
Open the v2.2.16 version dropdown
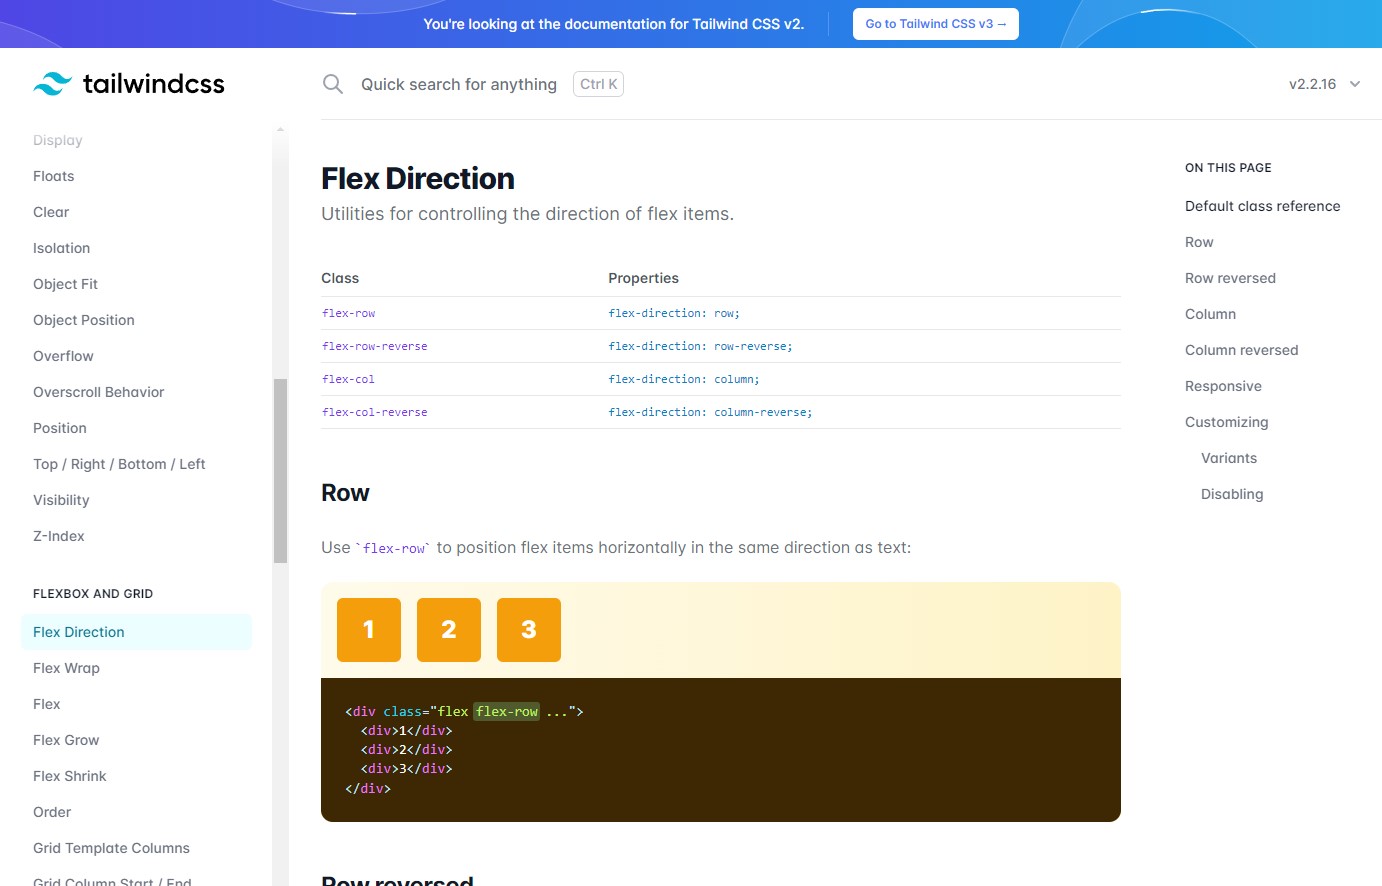[1313, 84]
